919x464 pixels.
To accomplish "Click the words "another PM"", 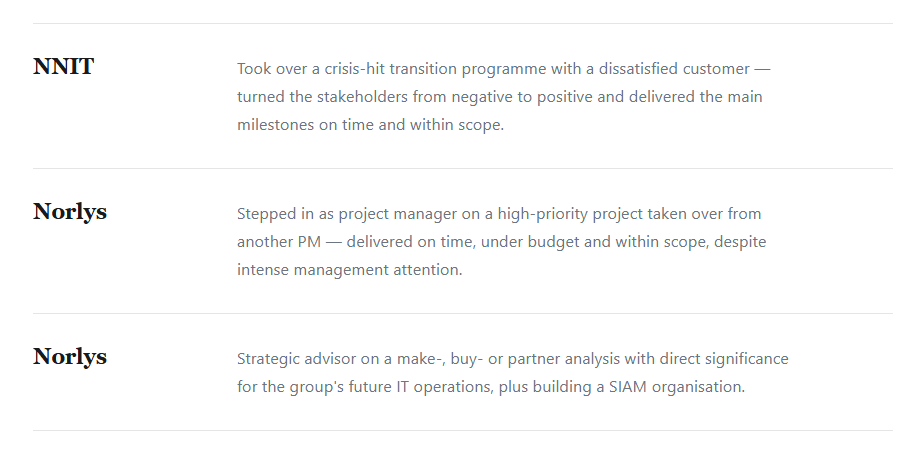I will tap(279, 242).
